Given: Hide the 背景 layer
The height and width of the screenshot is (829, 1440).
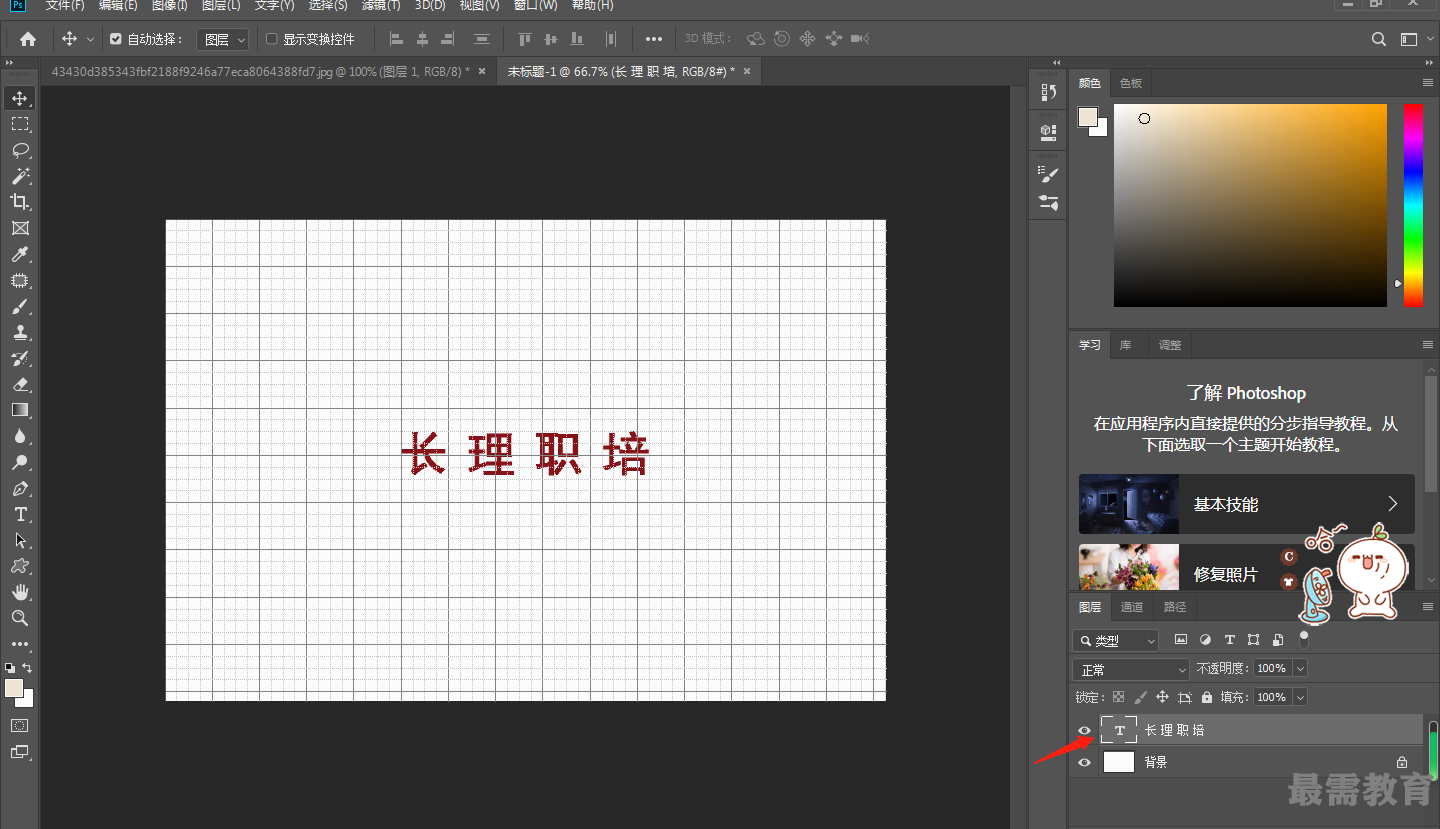Looking at the screenshot, I should [1085, 762].
